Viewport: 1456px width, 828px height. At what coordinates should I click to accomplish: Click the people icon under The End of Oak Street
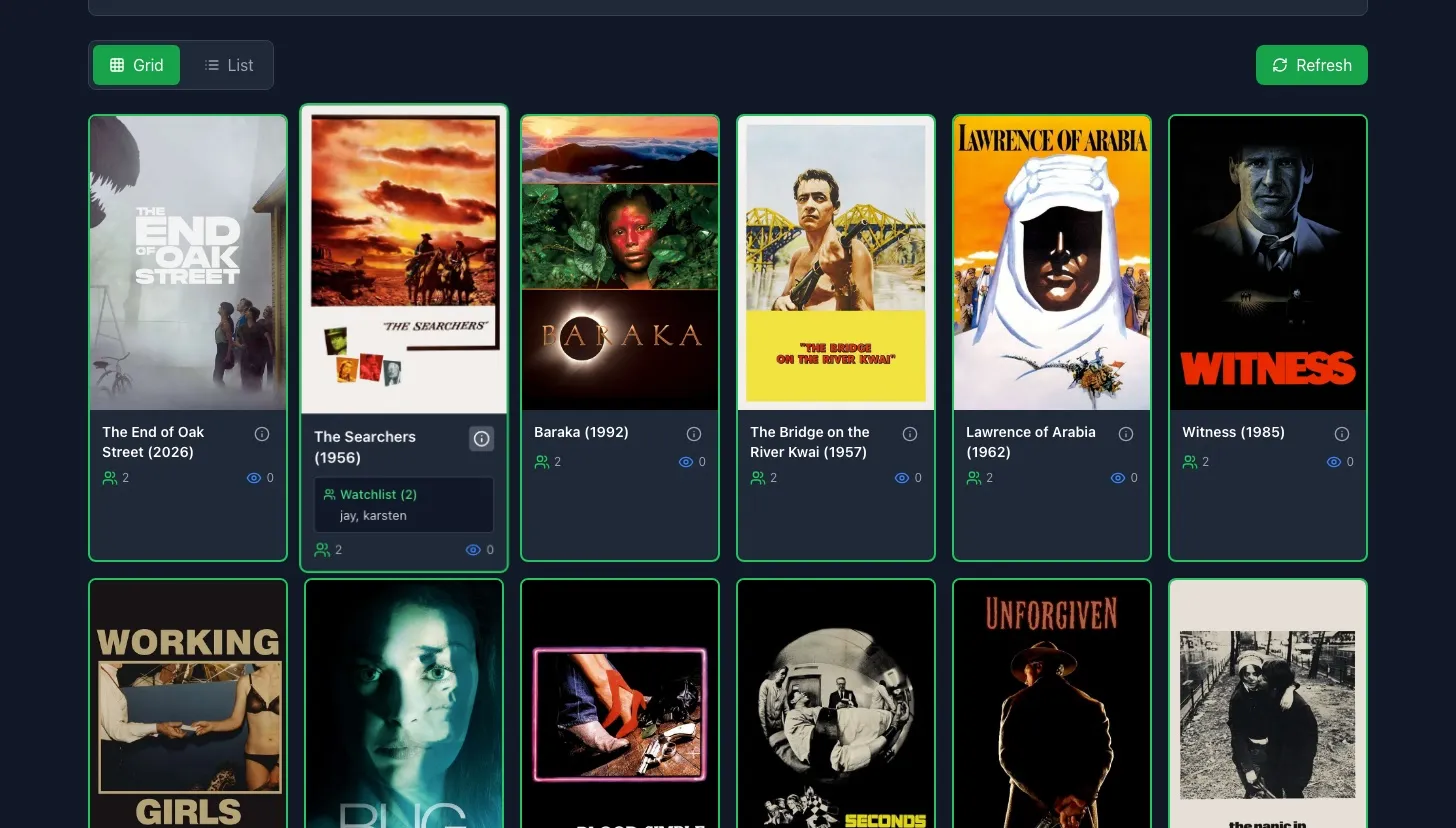tap(110, 478)
